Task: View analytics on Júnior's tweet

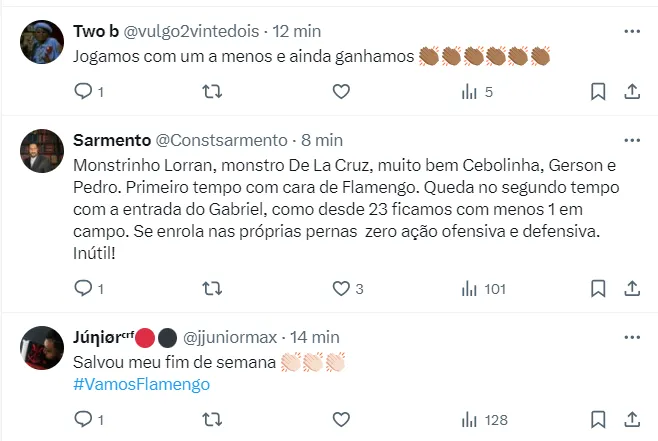Action: point(470,422)
